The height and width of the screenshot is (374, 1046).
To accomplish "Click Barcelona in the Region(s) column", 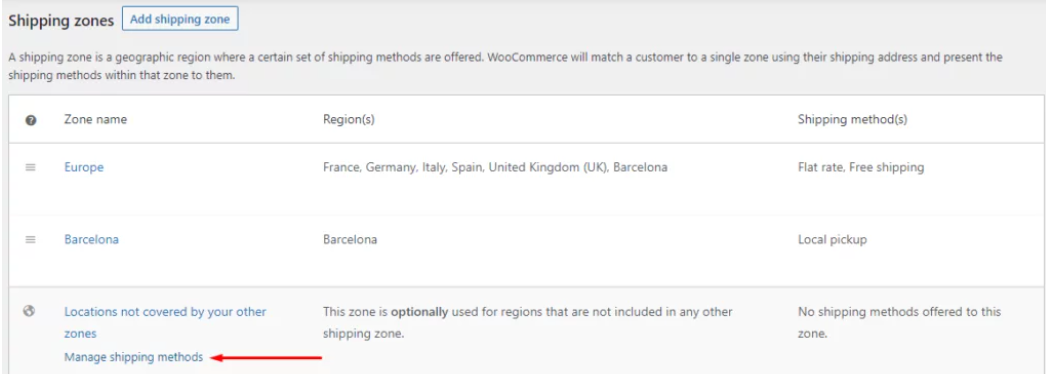I will click(350, 239).
